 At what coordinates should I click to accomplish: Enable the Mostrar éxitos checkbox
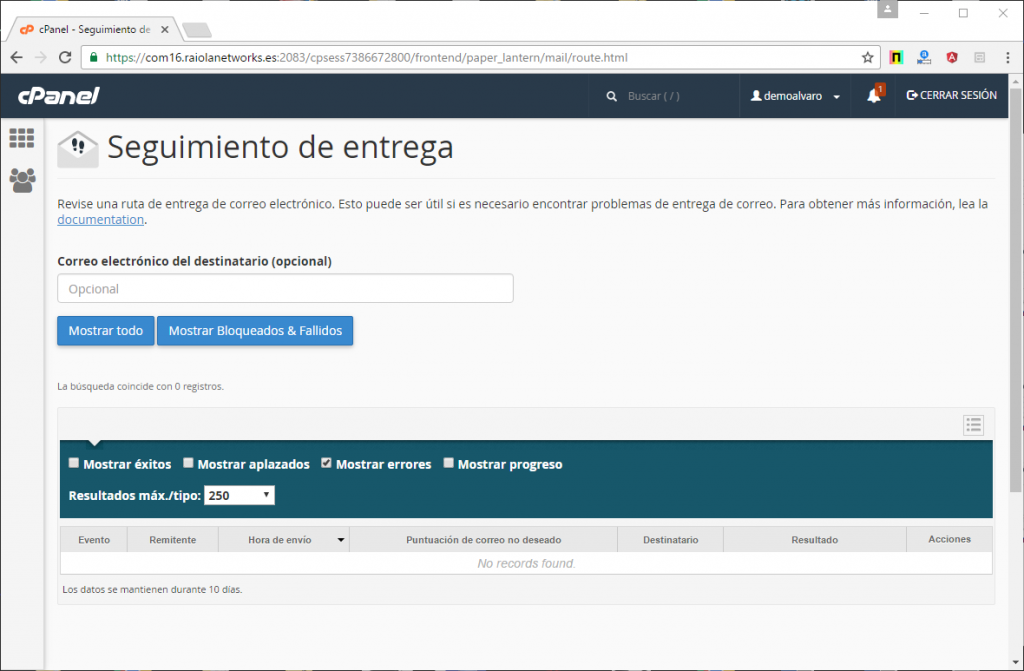coord(74,463)
